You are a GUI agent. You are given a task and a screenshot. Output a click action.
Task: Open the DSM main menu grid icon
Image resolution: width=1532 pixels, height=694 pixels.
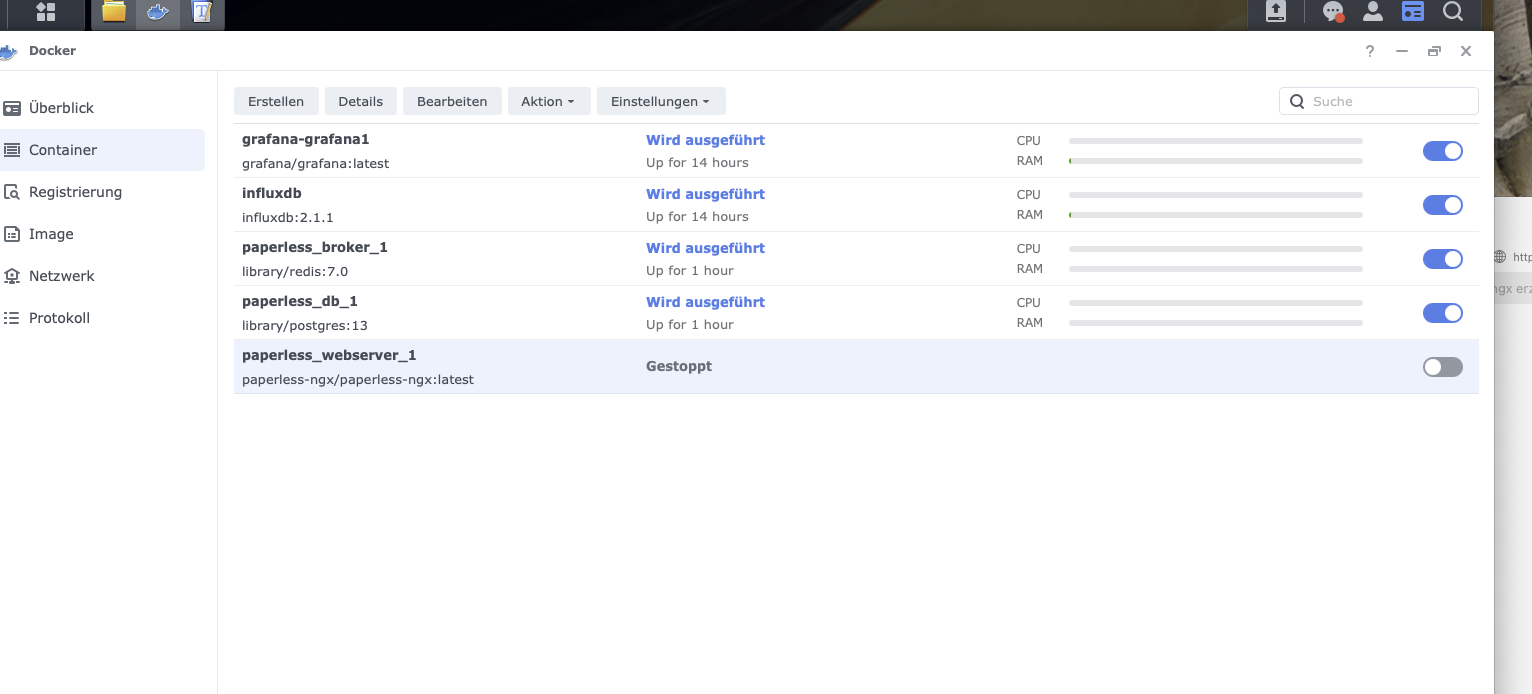(45, 13)
